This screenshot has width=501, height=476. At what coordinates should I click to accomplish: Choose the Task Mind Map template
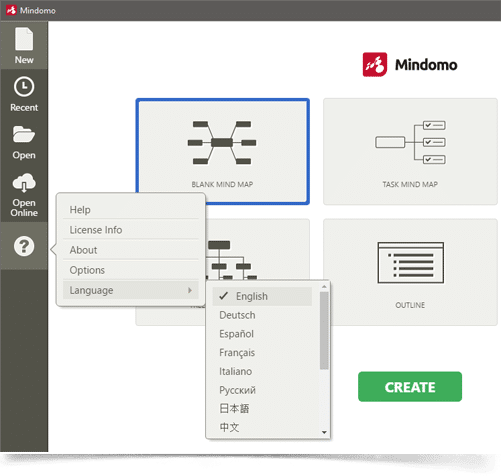(x=410, y=151)
